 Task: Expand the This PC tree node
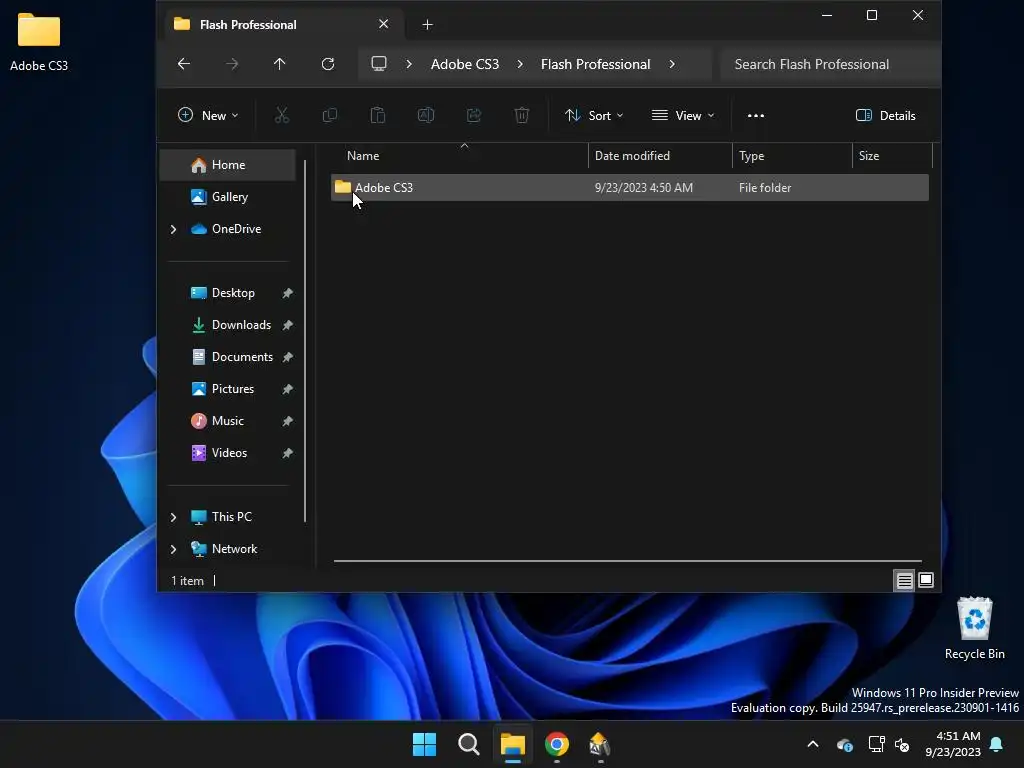(173, 517)
